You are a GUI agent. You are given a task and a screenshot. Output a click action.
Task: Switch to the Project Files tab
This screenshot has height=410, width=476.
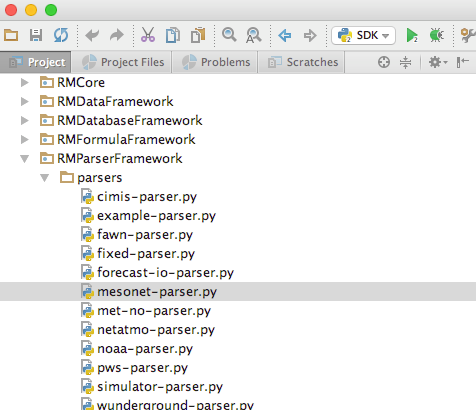point(123,62)
